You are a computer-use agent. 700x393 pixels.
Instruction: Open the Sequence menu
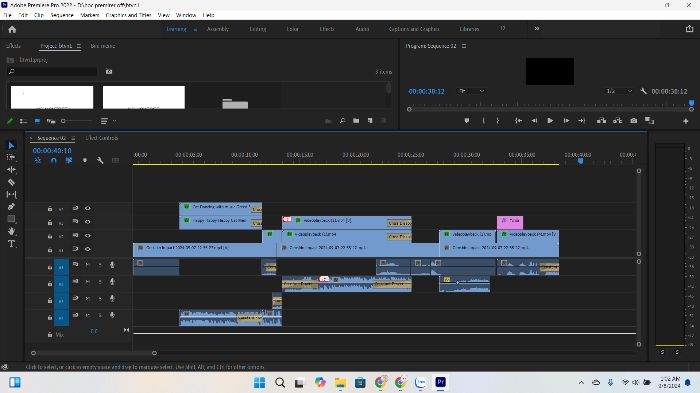click(x=62, y=15)
